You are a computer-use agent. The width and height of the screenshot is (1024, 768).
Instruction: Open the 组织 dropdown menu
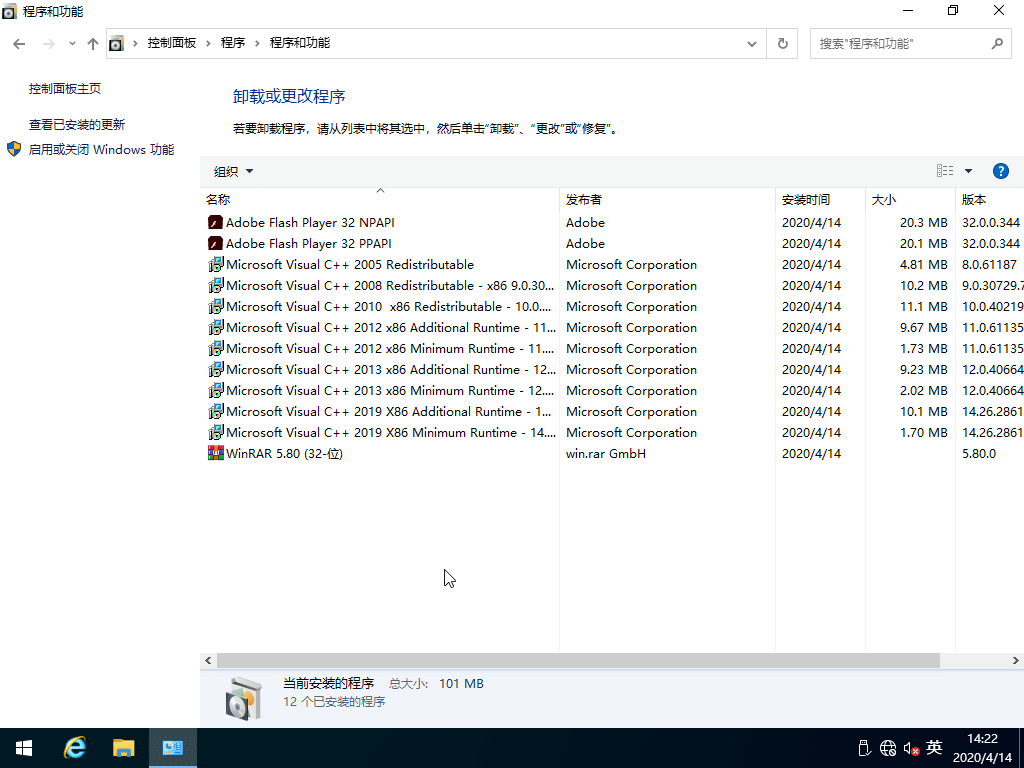coord(233,172)
